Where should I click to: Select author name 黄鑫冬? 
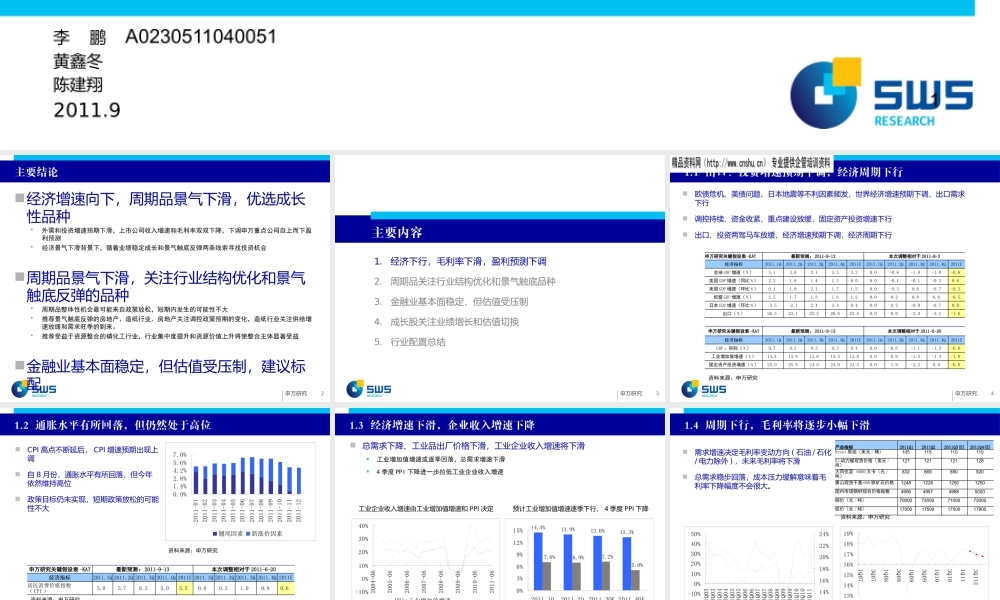[x=78, y=61]
